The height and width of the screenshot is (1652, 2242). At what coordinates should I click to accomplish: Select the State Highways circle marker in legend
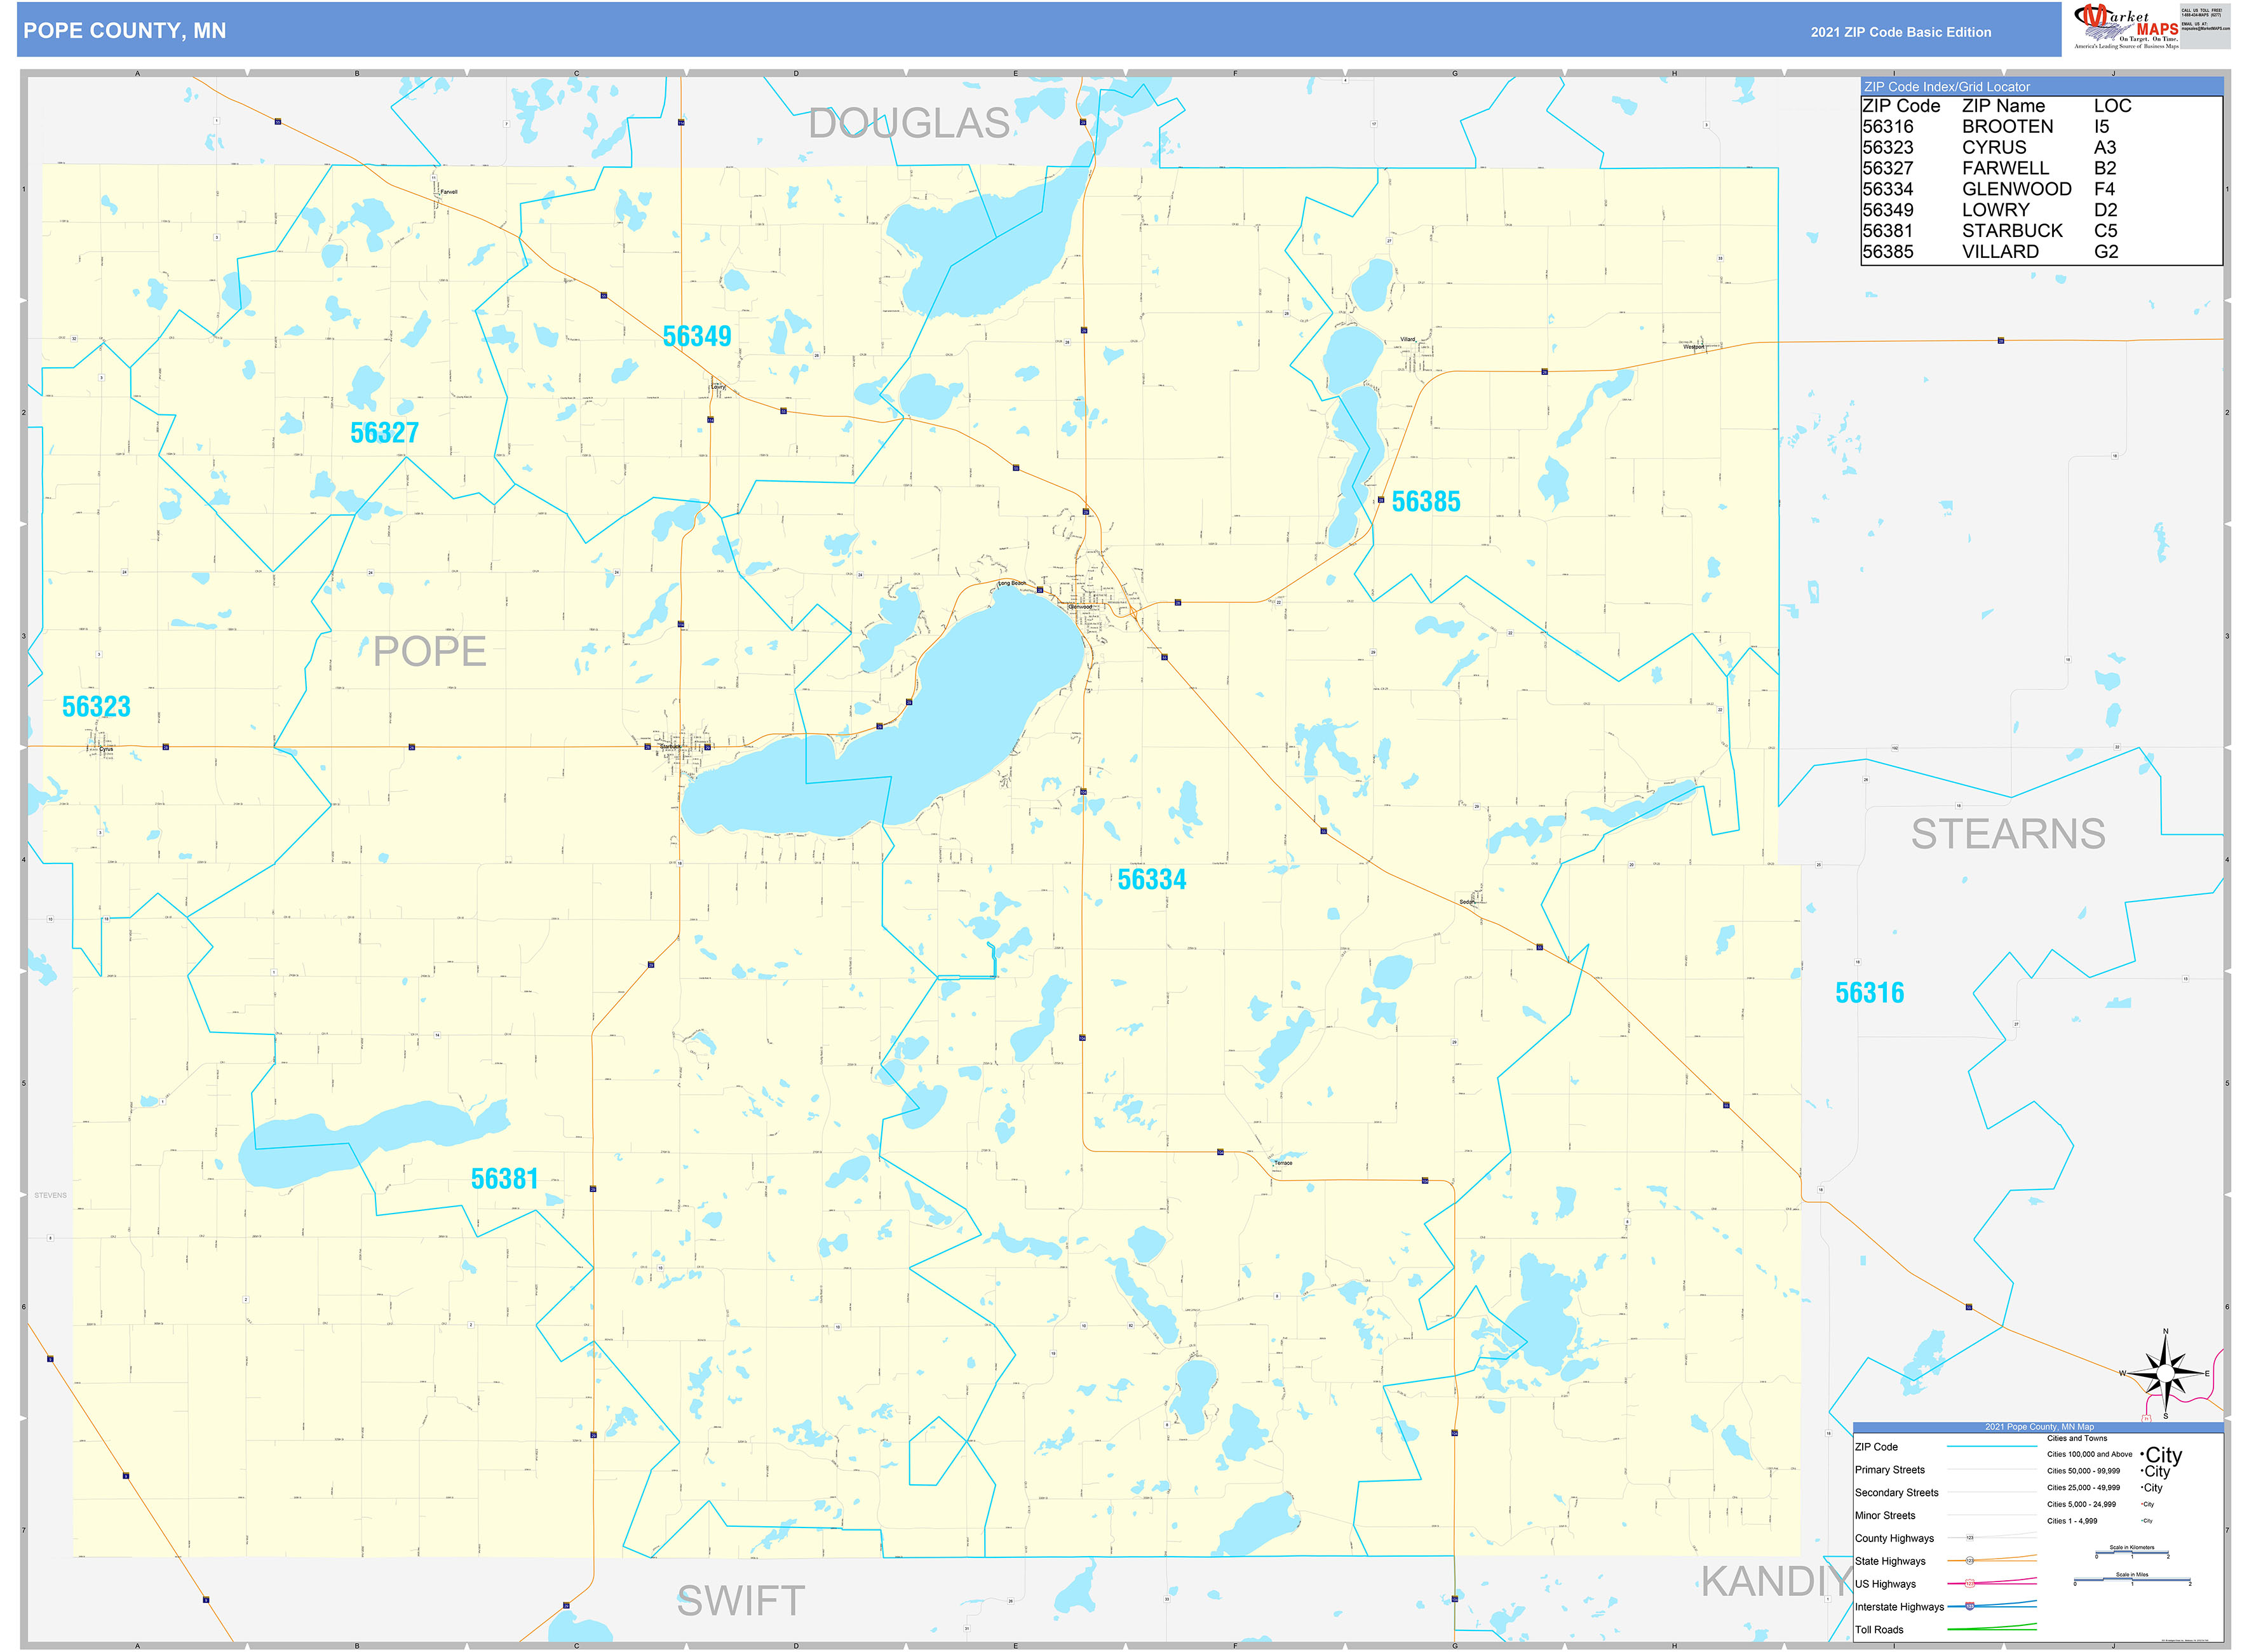[x=1970, y=1561]
